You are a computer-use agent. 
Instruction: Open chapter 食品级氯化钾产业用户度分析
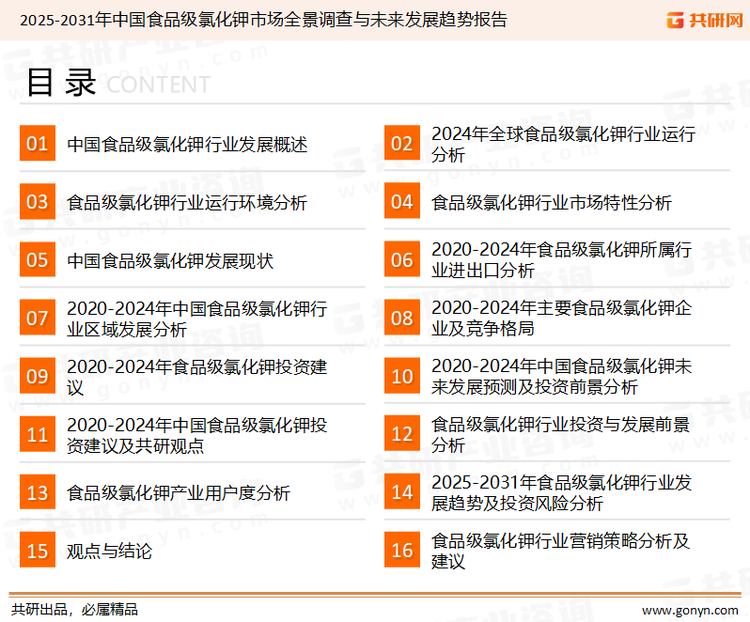pos(178,493)
